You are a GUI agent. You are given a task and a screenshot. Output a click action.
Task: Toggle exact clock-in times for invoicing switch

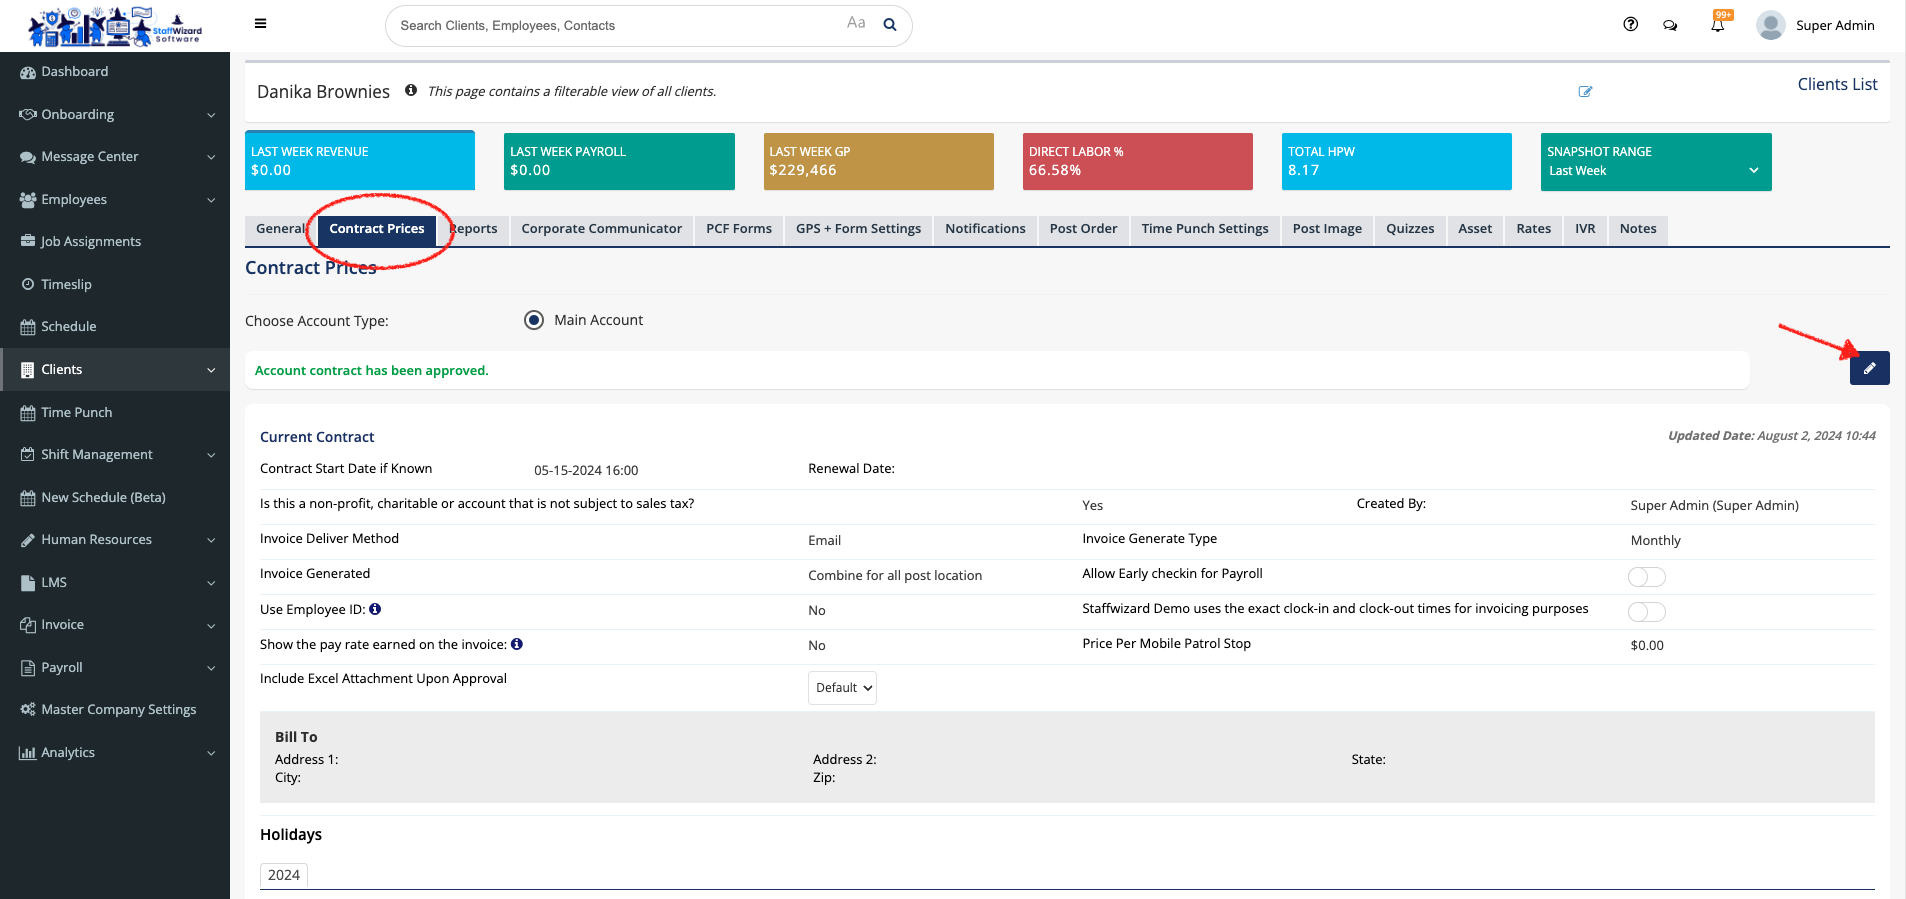(1646, 611)
